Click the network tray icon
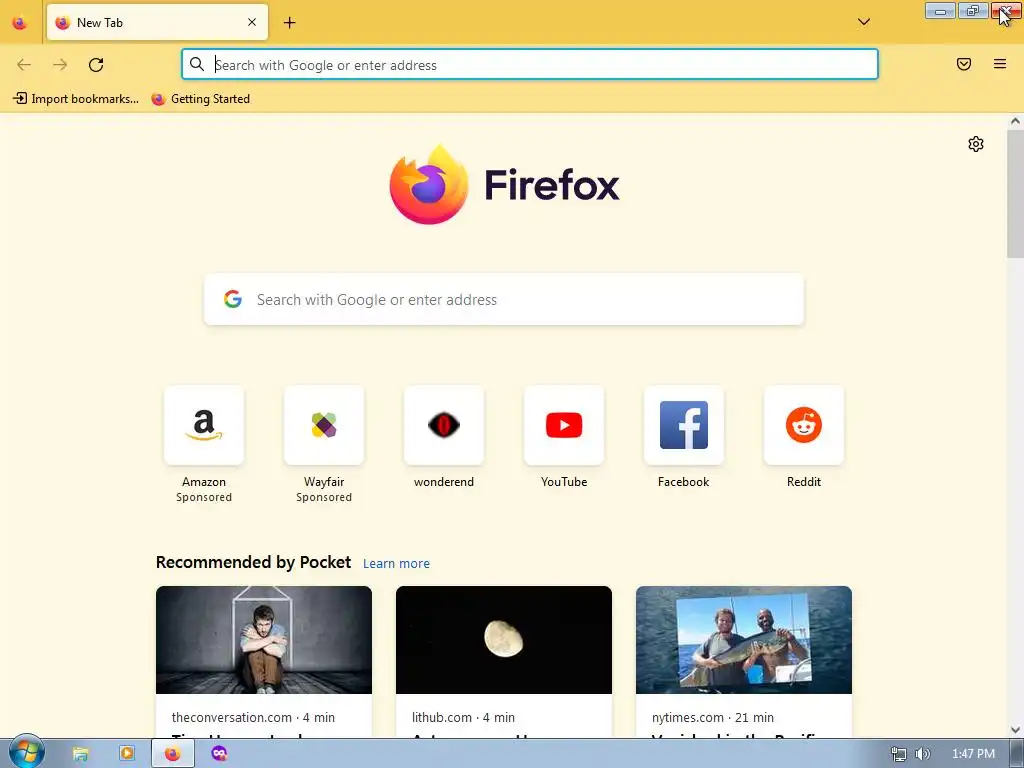Viewport: 1024px width, 768px height. pyautogui.click(x=899, y=754)
